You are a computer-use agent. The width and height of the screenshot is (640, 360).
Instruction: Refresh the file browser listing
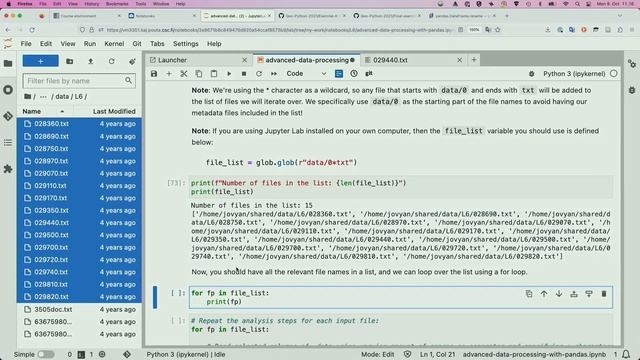coord(111,61)
